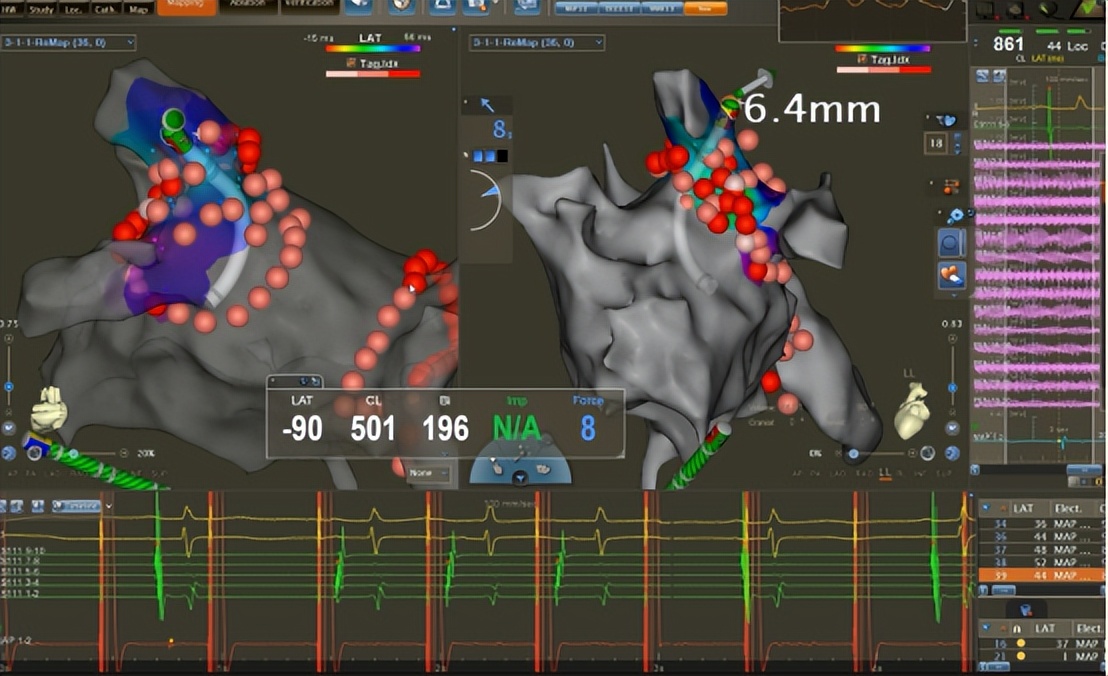Open the None dropdown below the readout
Screen dimensions: 1108x676
pos(430,472)
